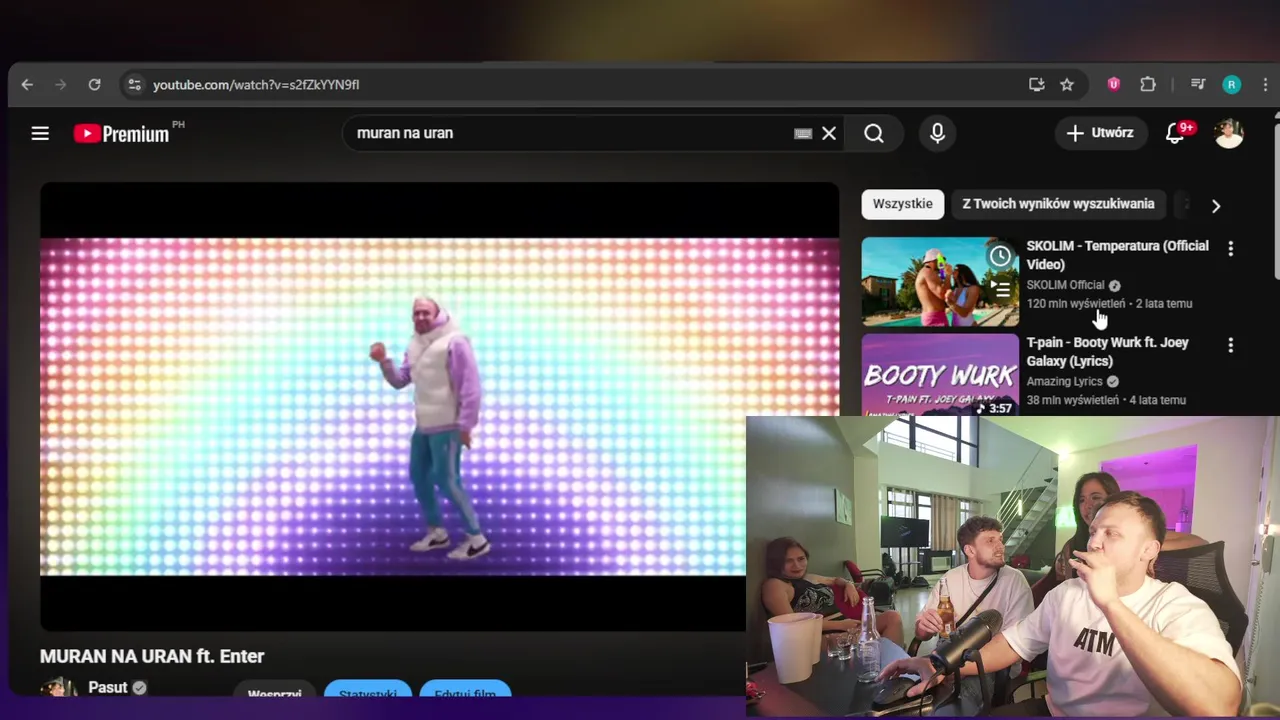This screenshot has height=720, width=1280.
Task: Start voice search with microphone
Action: (937, 133)
